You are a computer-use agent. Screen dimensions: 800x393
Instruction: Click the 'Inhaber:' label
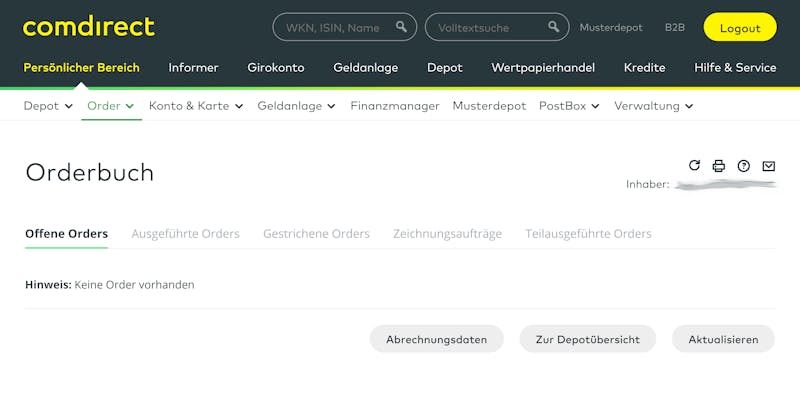tap(647, 184)
